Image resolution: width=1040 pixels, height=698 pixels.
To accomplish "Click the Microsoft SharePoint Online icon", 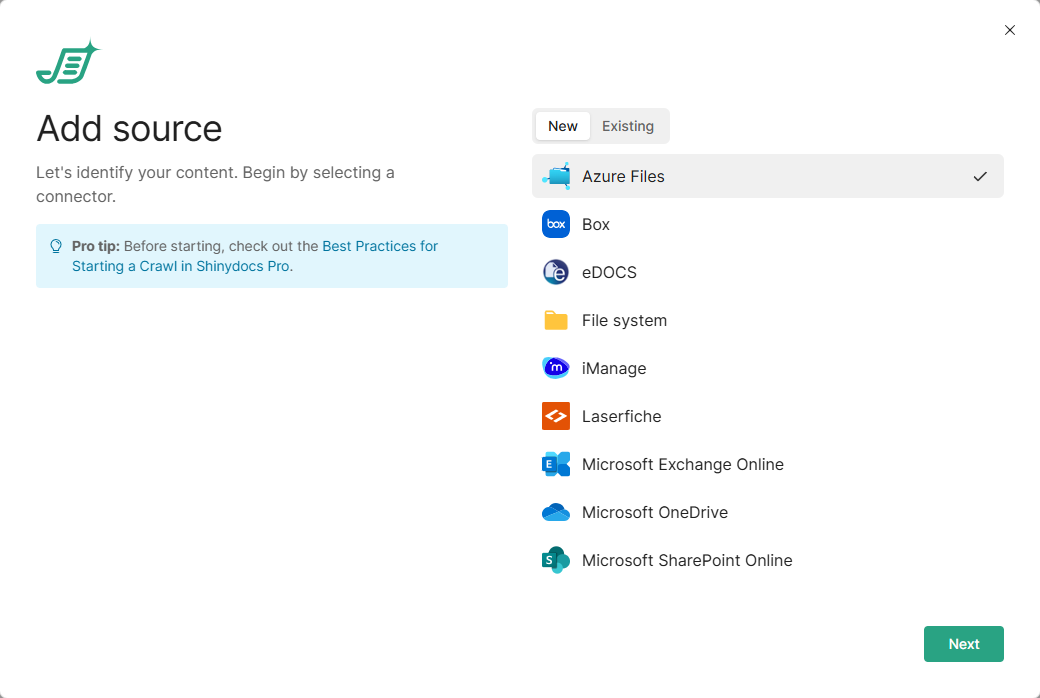I will tap(556, 560).
